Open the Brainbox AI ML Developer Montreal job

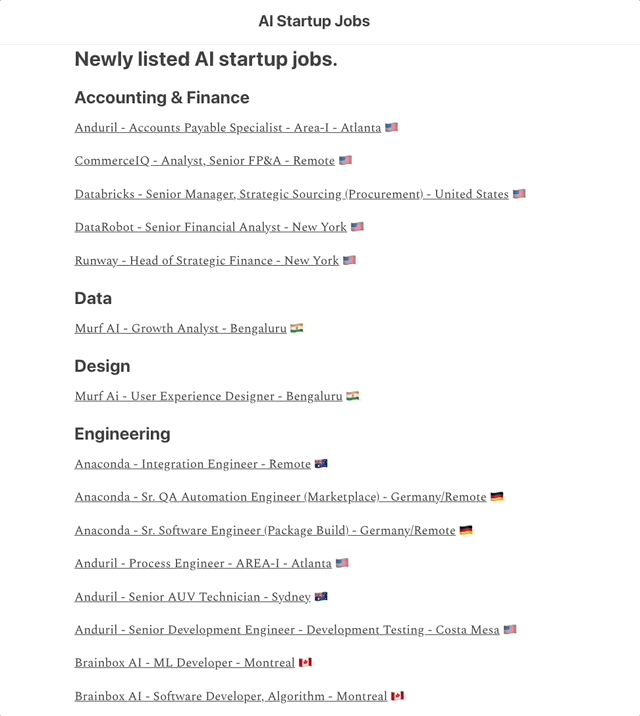point(185,663)
